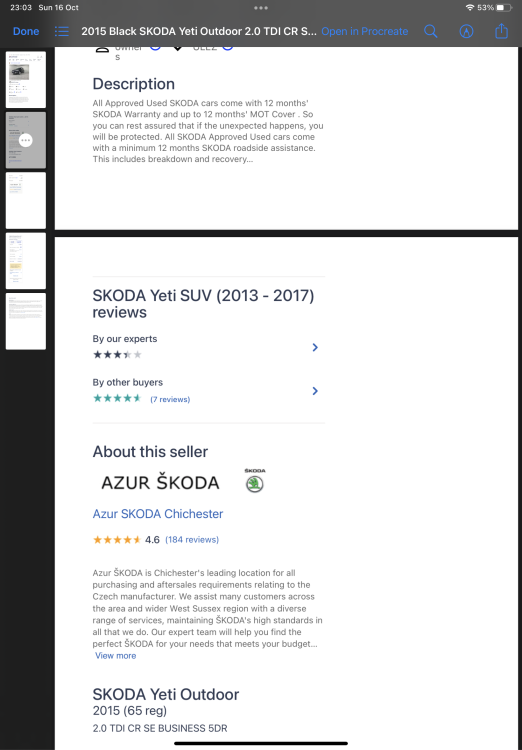Click the AZUR ŠKODA dealer logo
Viewport: 522px width, 750px height.
point(160,483)
